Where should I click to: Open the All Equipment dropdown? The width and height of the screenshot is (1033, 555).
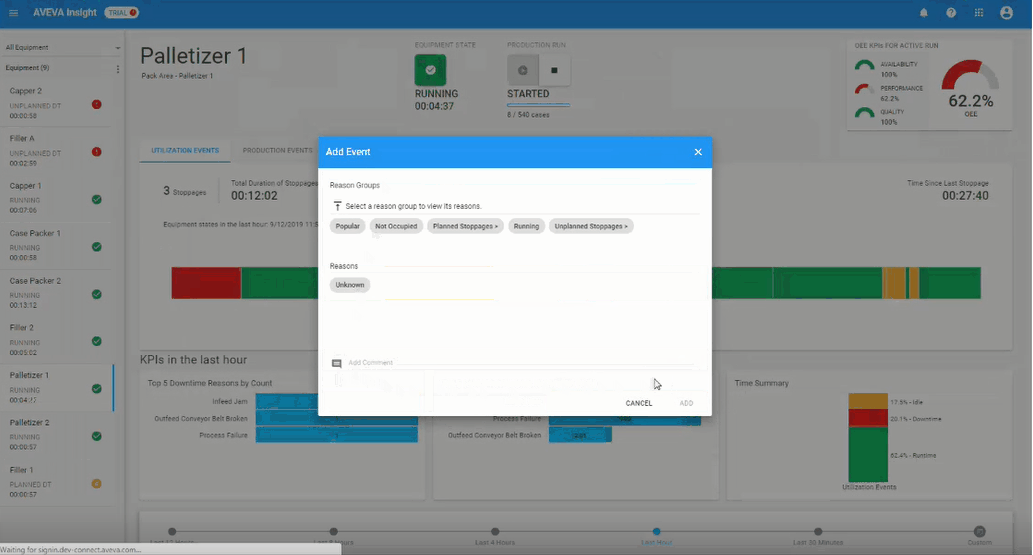pyautogui.click(x=61, y=47)
